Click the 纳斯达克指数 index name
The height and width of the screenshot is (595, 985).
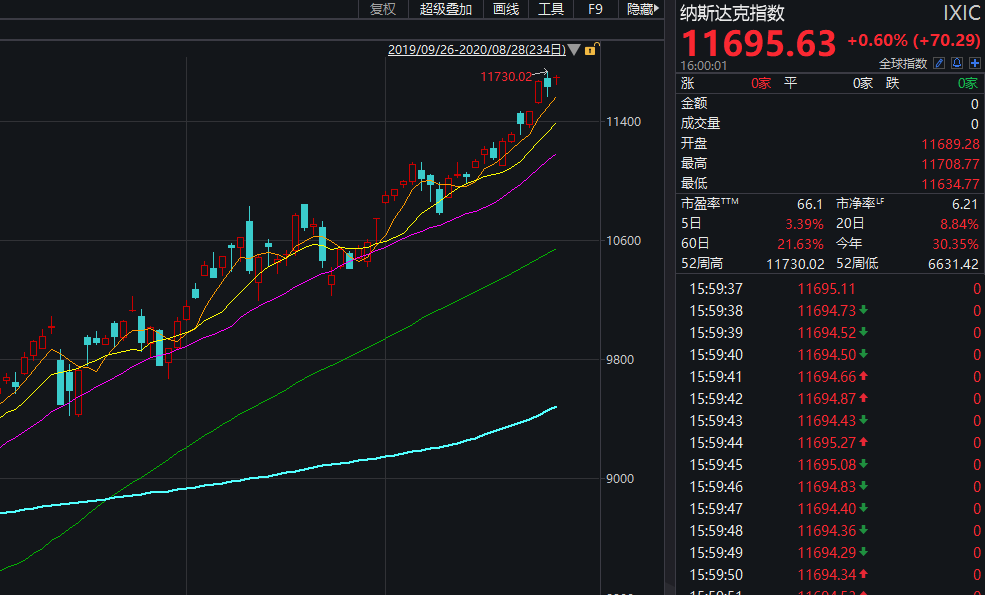733,13
